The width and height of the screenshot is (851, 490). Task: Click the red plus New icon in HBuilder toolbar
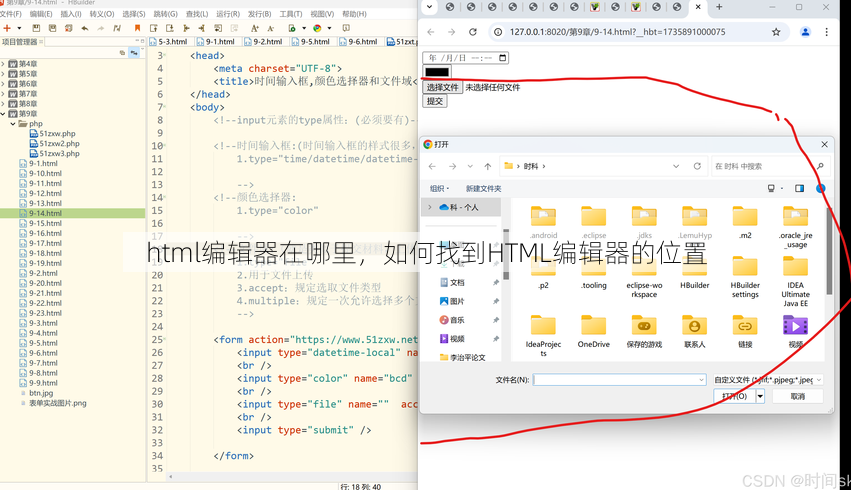(x=7, y=28)
